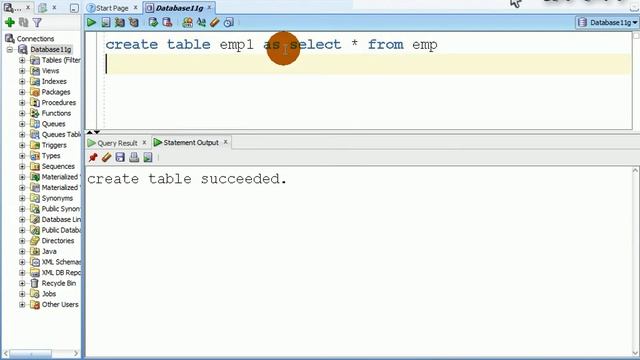Select the XML Schemas tree item
The height and width of the screenshot is (360, 640).
[x=61, y=262]
